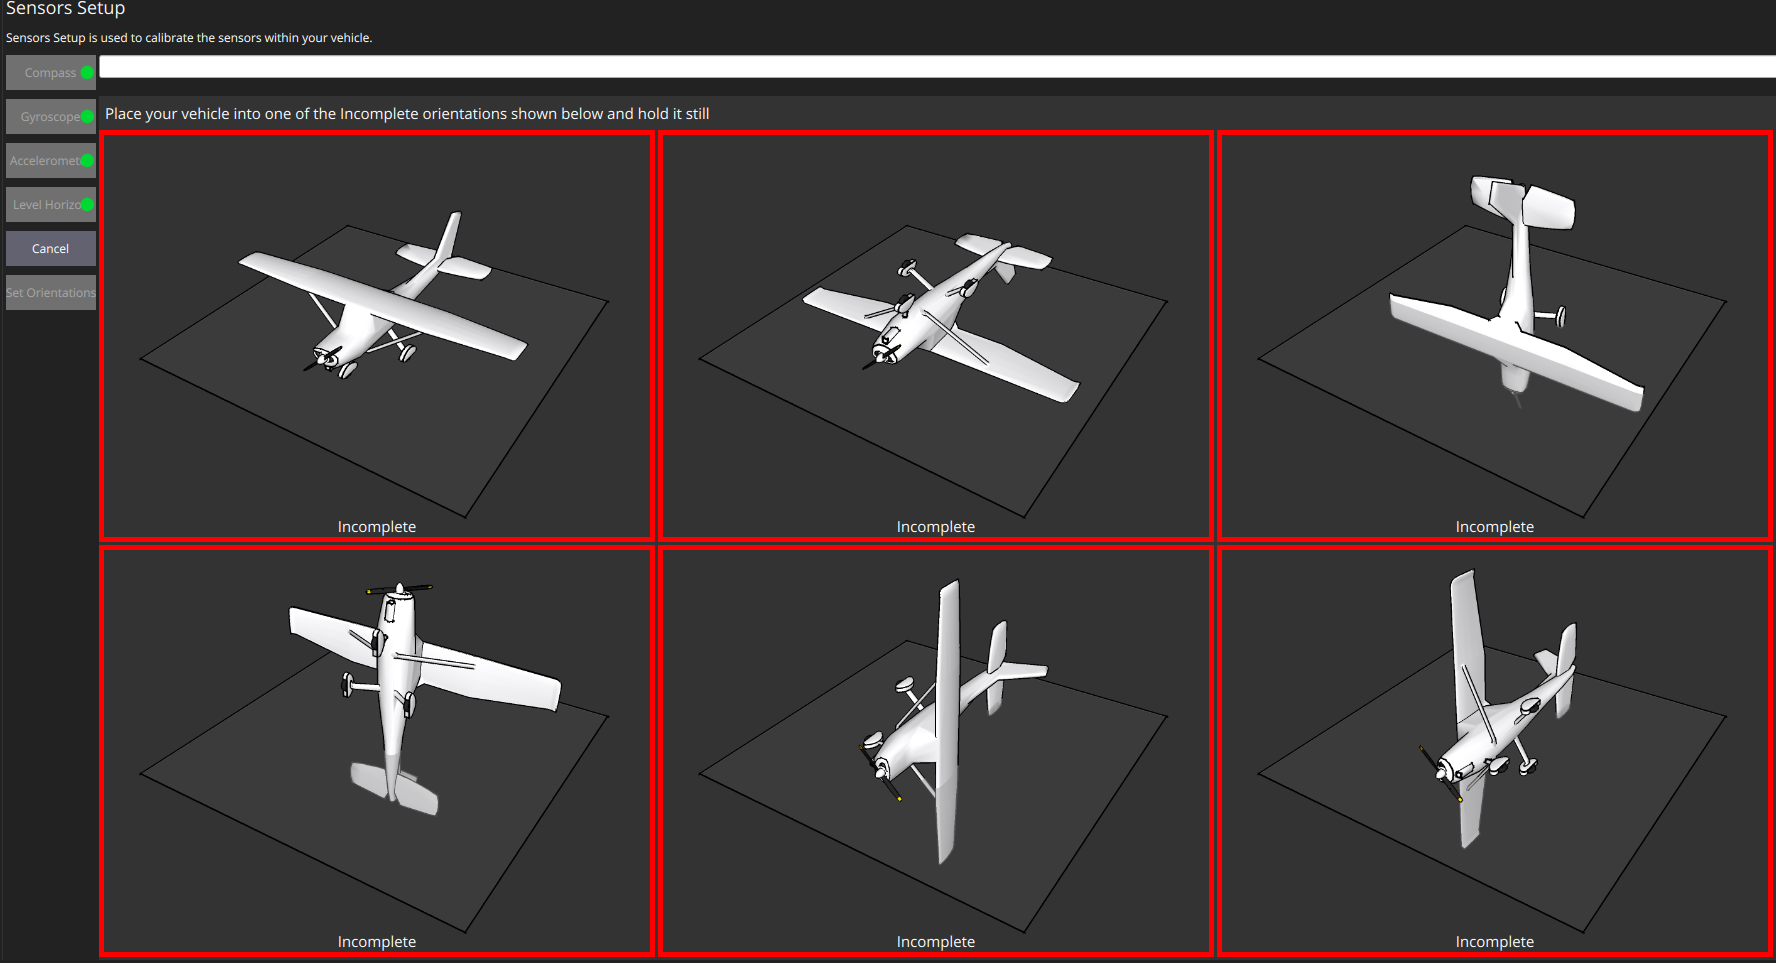Image resolution: width=1776 pixels, height=963 pixels.
Task: Click the Compass green status indicator
Action: [88, 73]
